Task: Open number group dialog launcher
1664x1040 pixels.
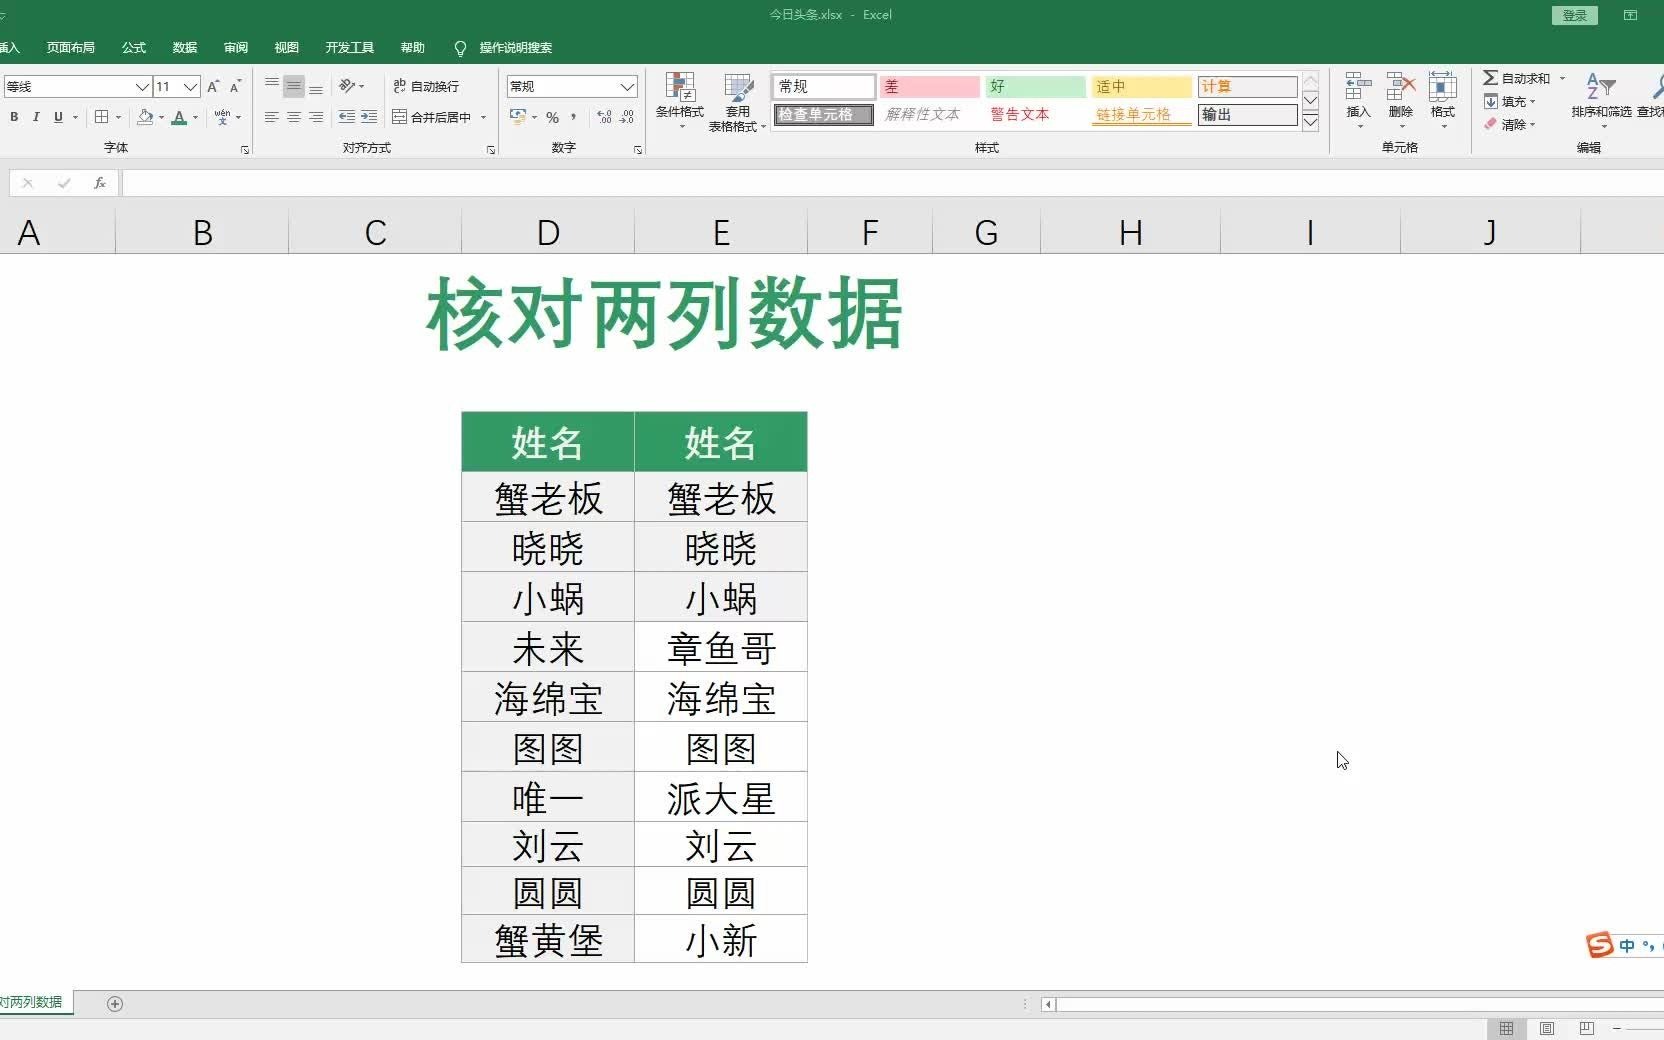Action: coord(638,150)
